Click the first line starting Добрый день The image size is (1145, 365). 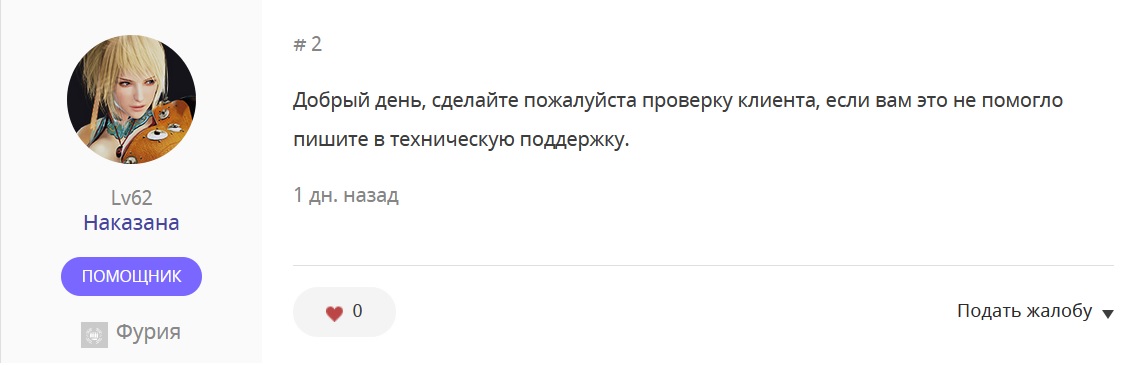[x=678, y=101]
